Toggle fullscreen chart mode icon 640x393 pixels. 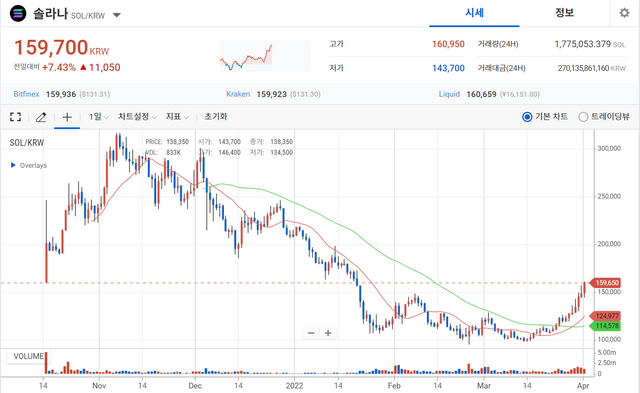[16, 117]
